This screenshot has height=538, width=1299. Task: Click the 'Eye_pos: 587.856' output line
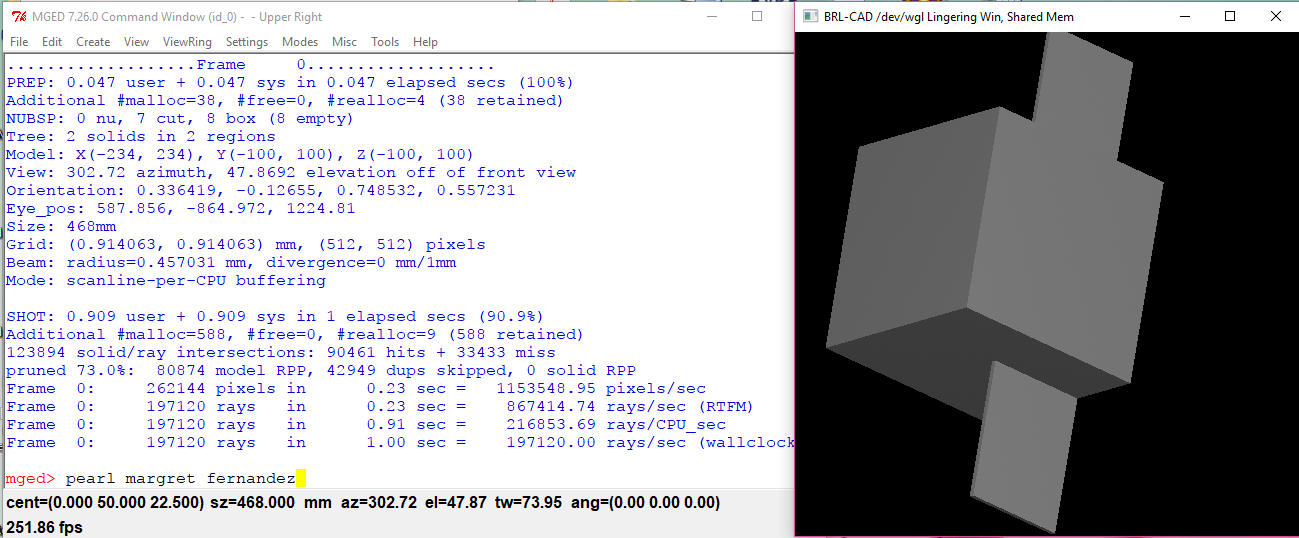180,208
